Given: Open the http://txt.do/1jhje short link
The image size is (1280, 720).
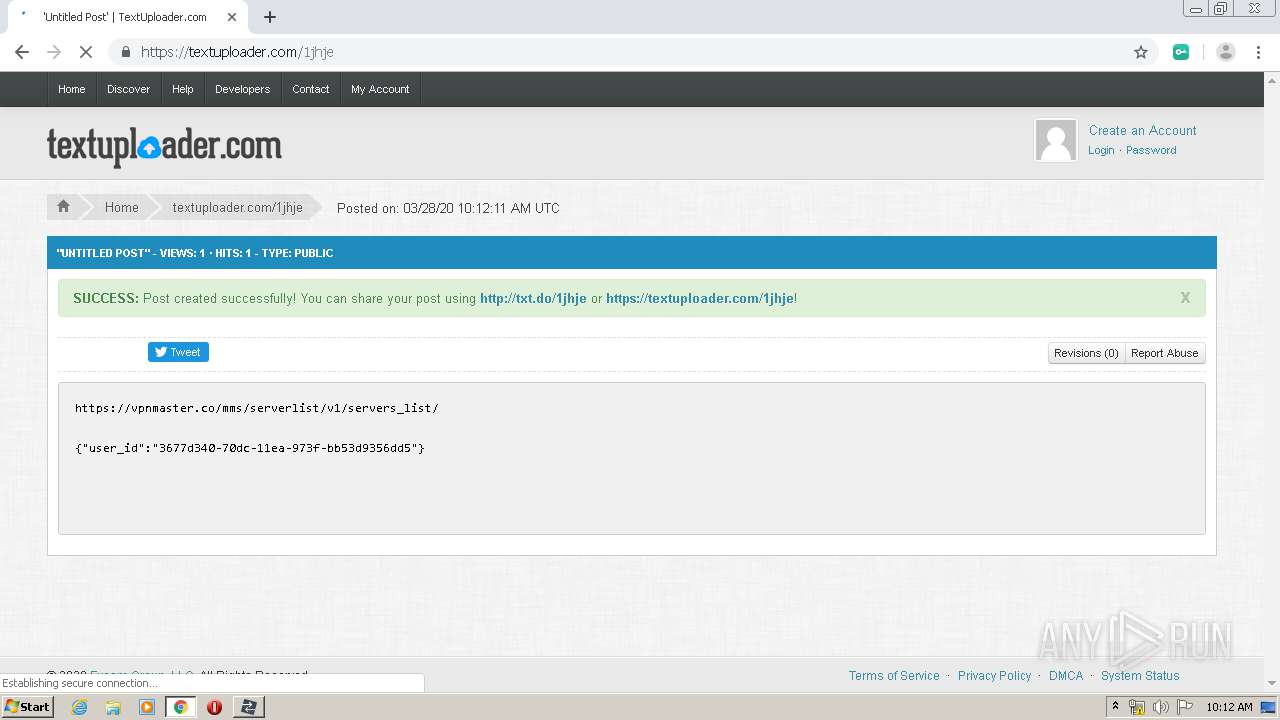Looking at the screenshot, I should point(533,298).
